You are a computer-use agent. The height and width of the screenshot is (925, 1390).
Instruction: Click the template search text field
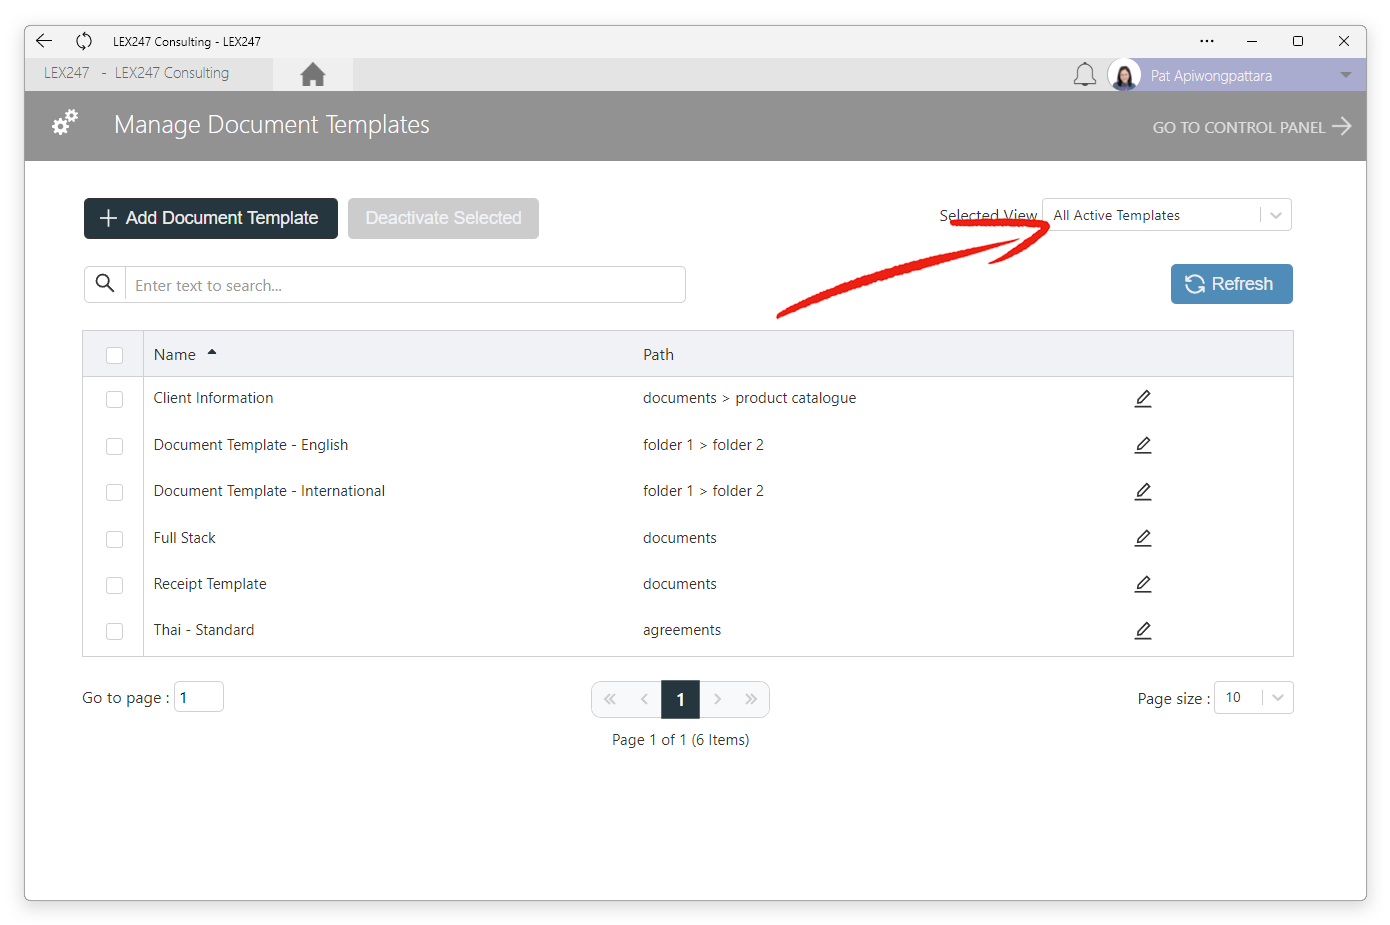pos(405,285)
